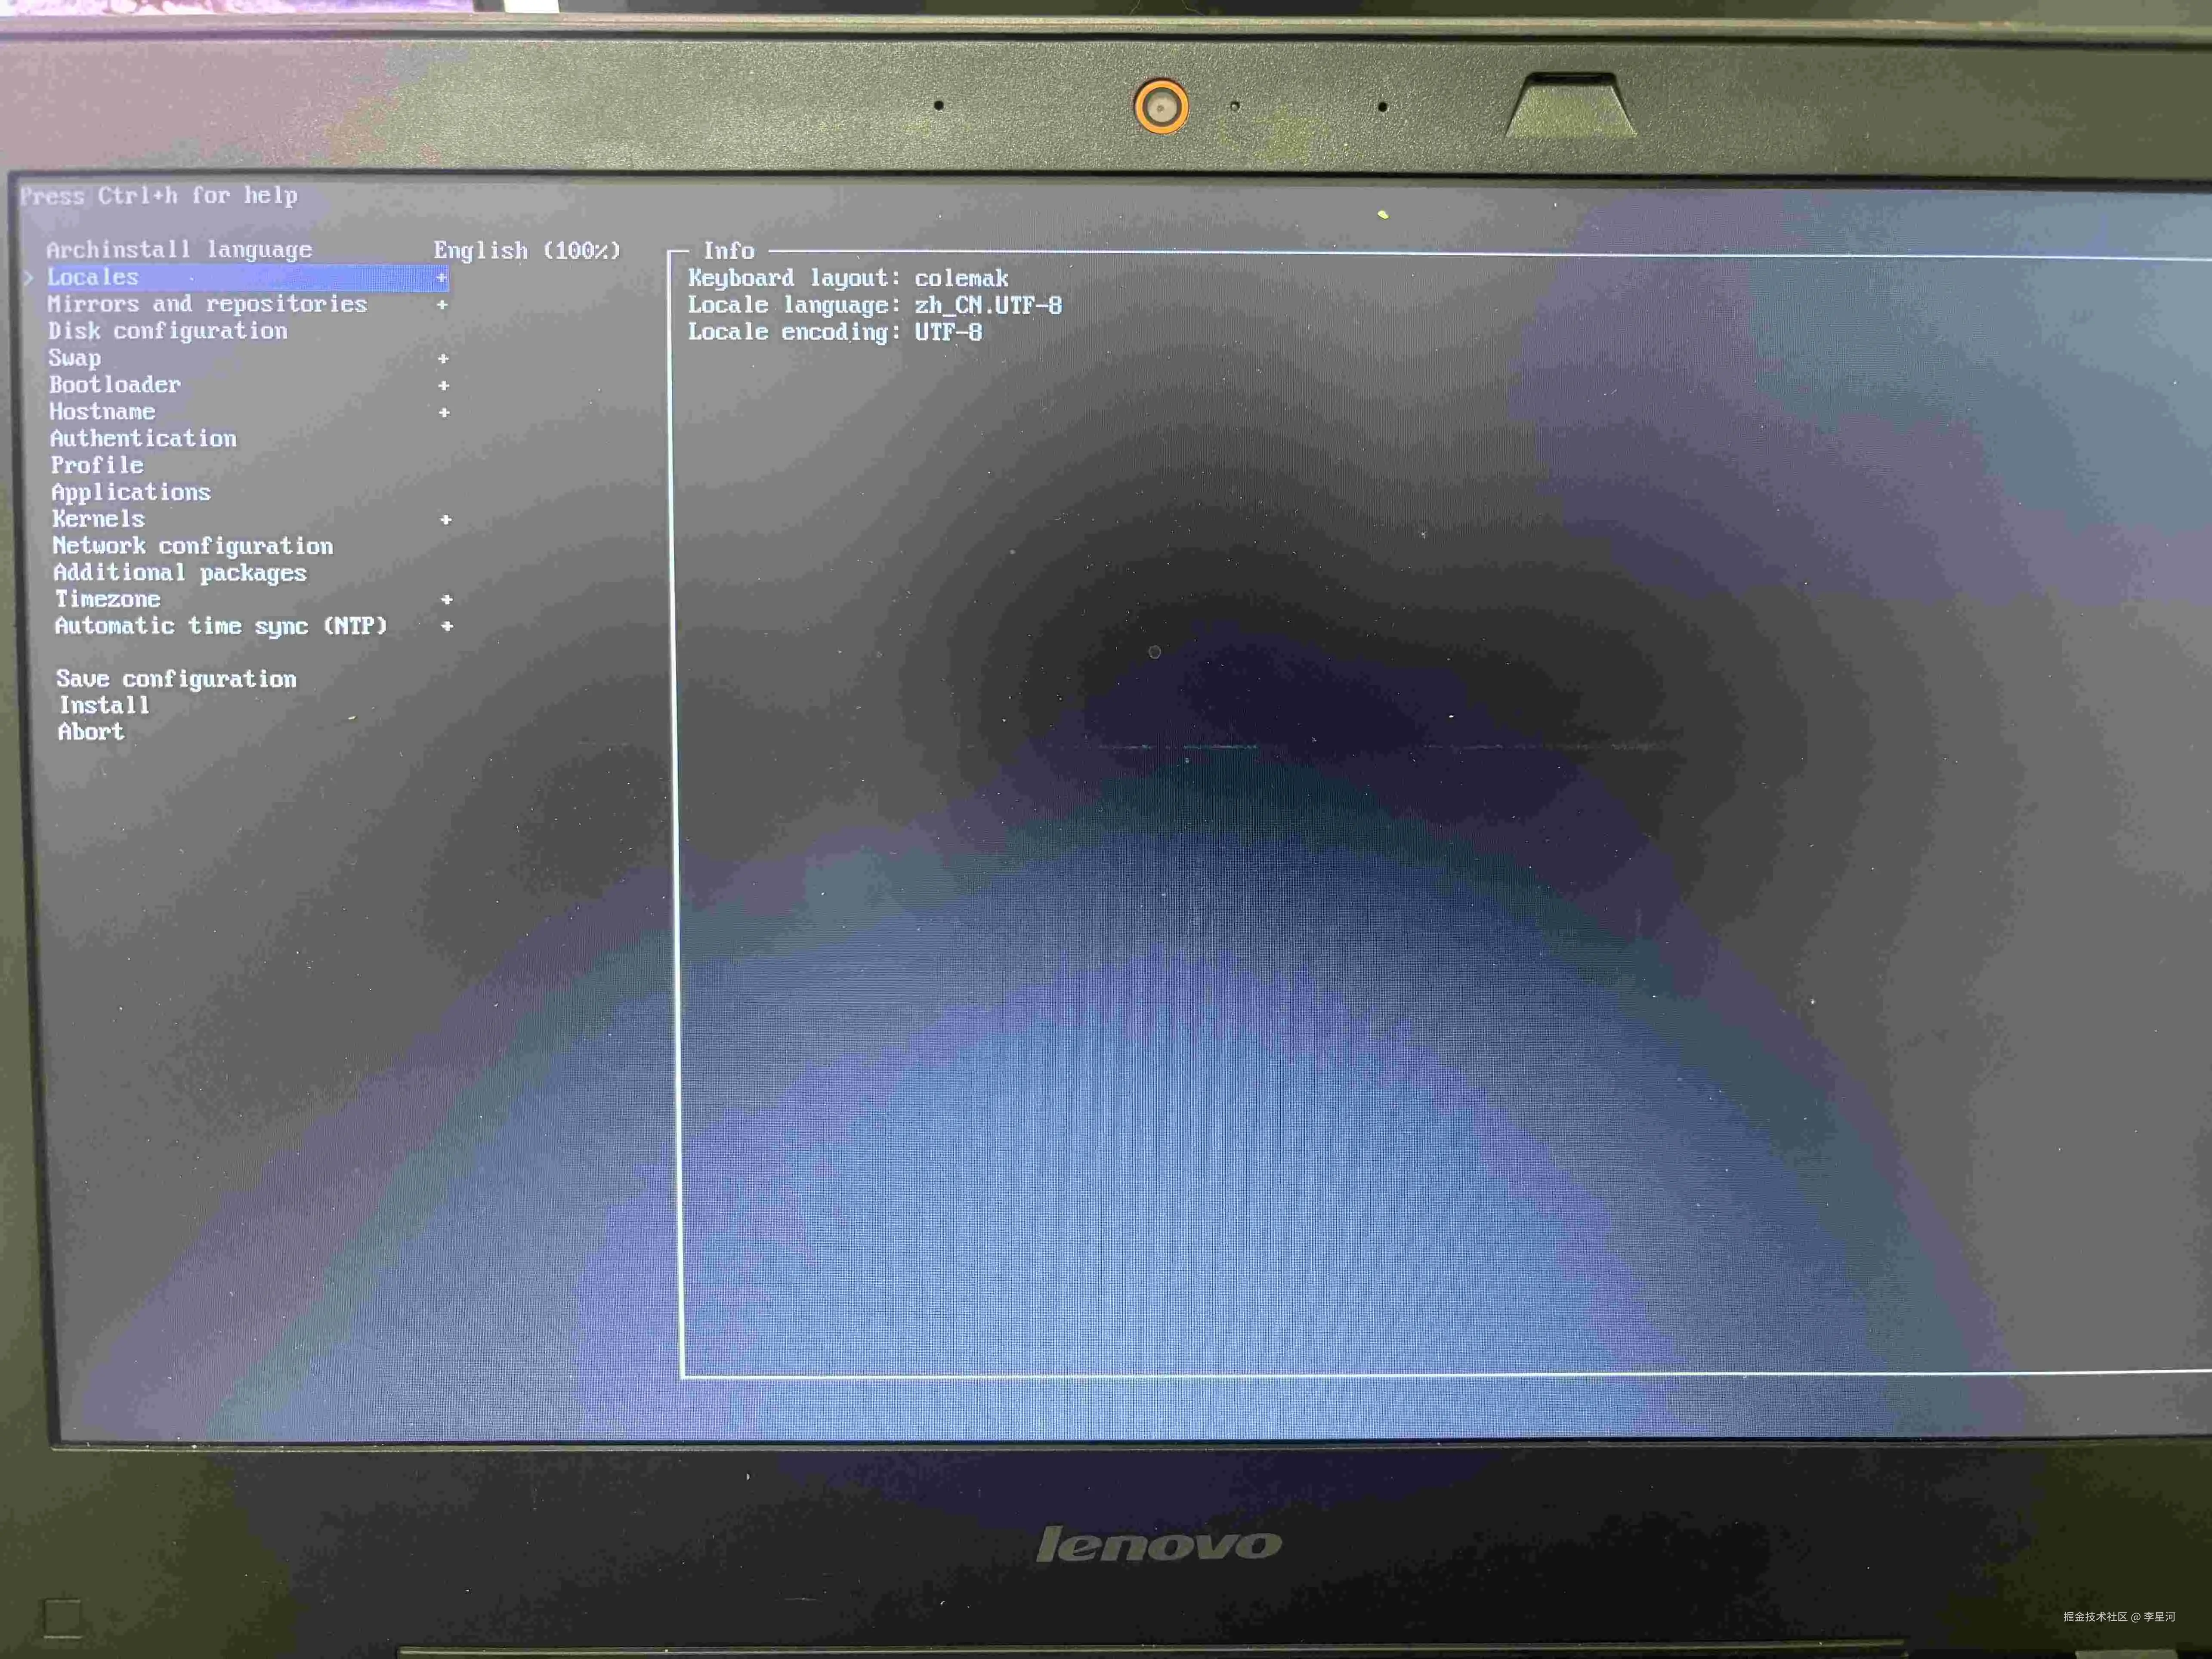
Task: Open the Applications entry
Action: [x=131, y=492]
